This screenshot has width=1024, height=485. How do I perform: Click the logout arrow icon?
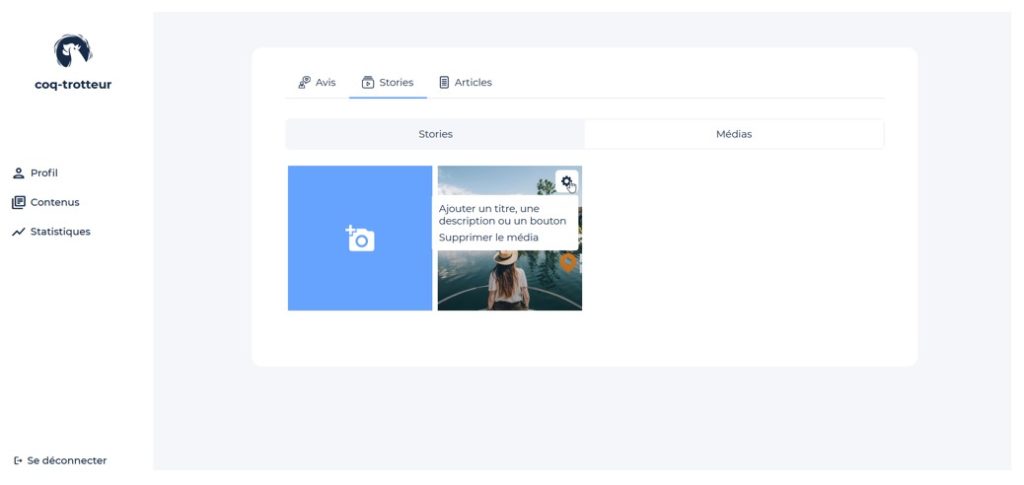point(18,461)
